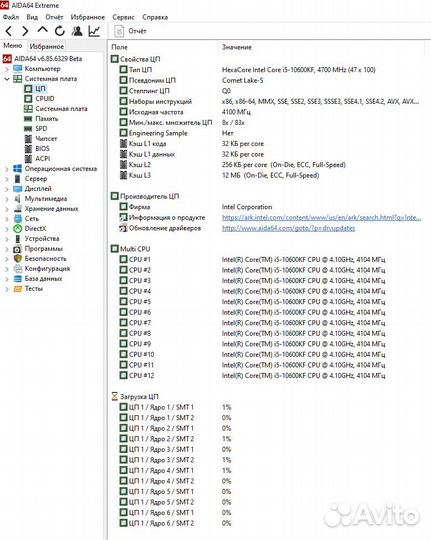431x540 pixels.
Task: Open the Системная плата sub-item icon
Action: 28,109
